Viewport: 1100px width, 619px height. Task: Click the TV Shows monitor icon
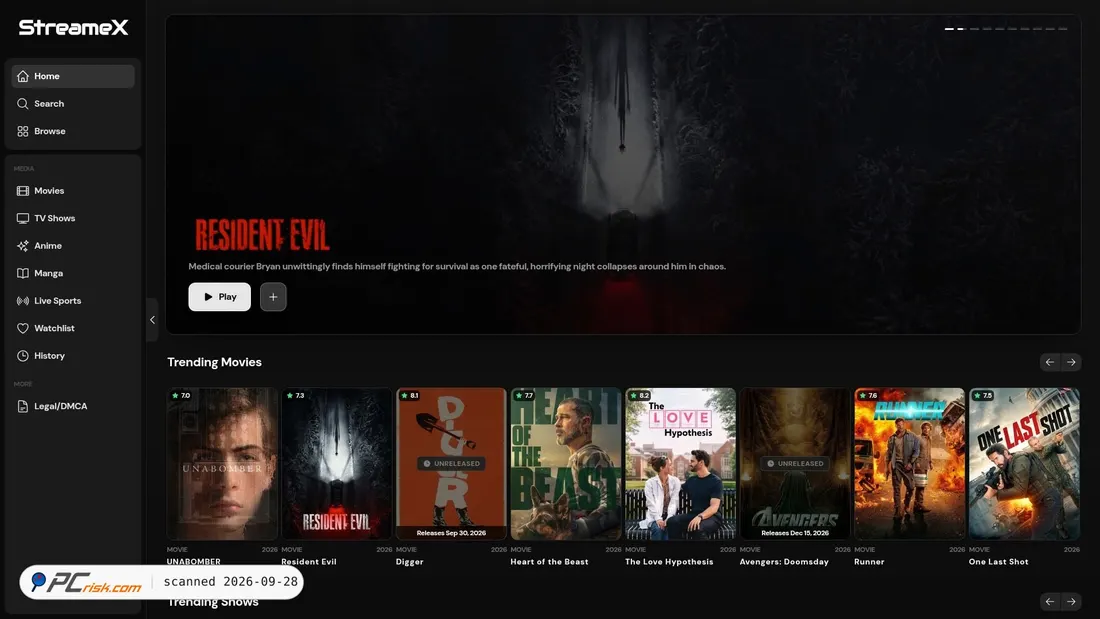coord(23,218)
